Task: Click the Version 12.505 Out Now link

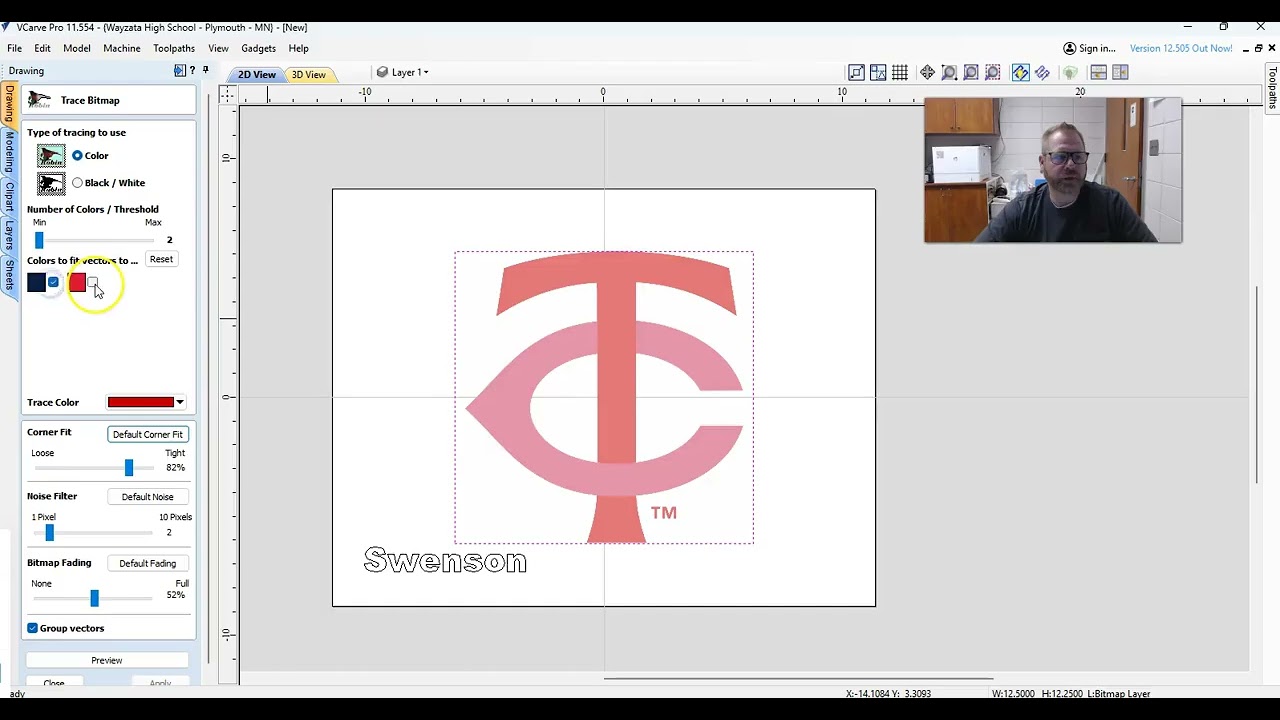Action: [1181, 48]
